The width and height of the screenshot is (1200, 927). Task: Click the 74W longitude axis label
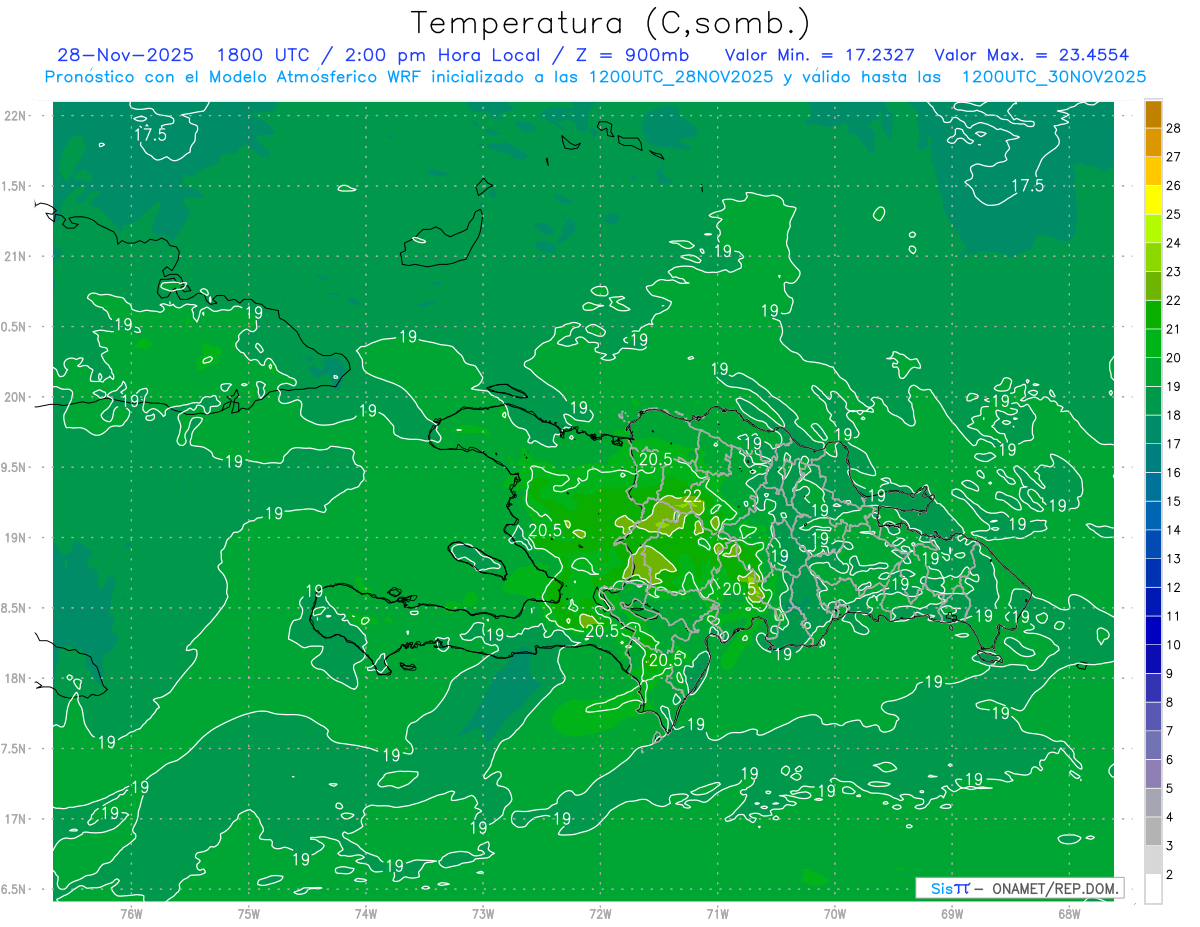pos(366,913)
